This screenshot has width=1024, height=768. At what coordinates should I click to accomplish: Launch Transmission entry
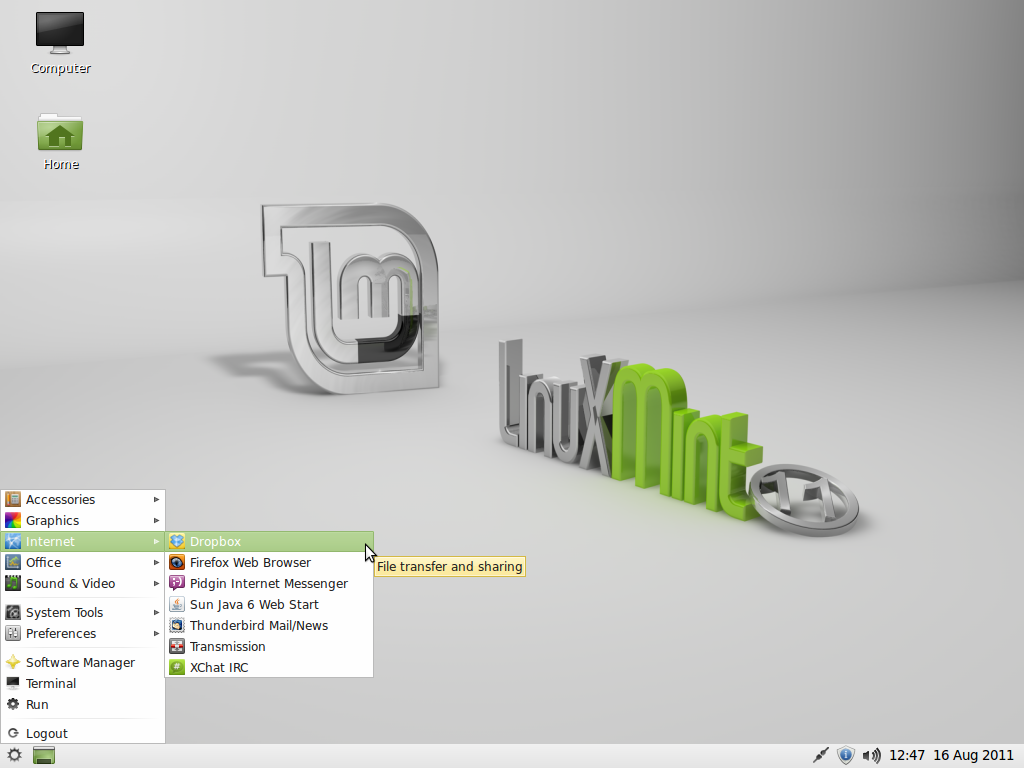269,647
